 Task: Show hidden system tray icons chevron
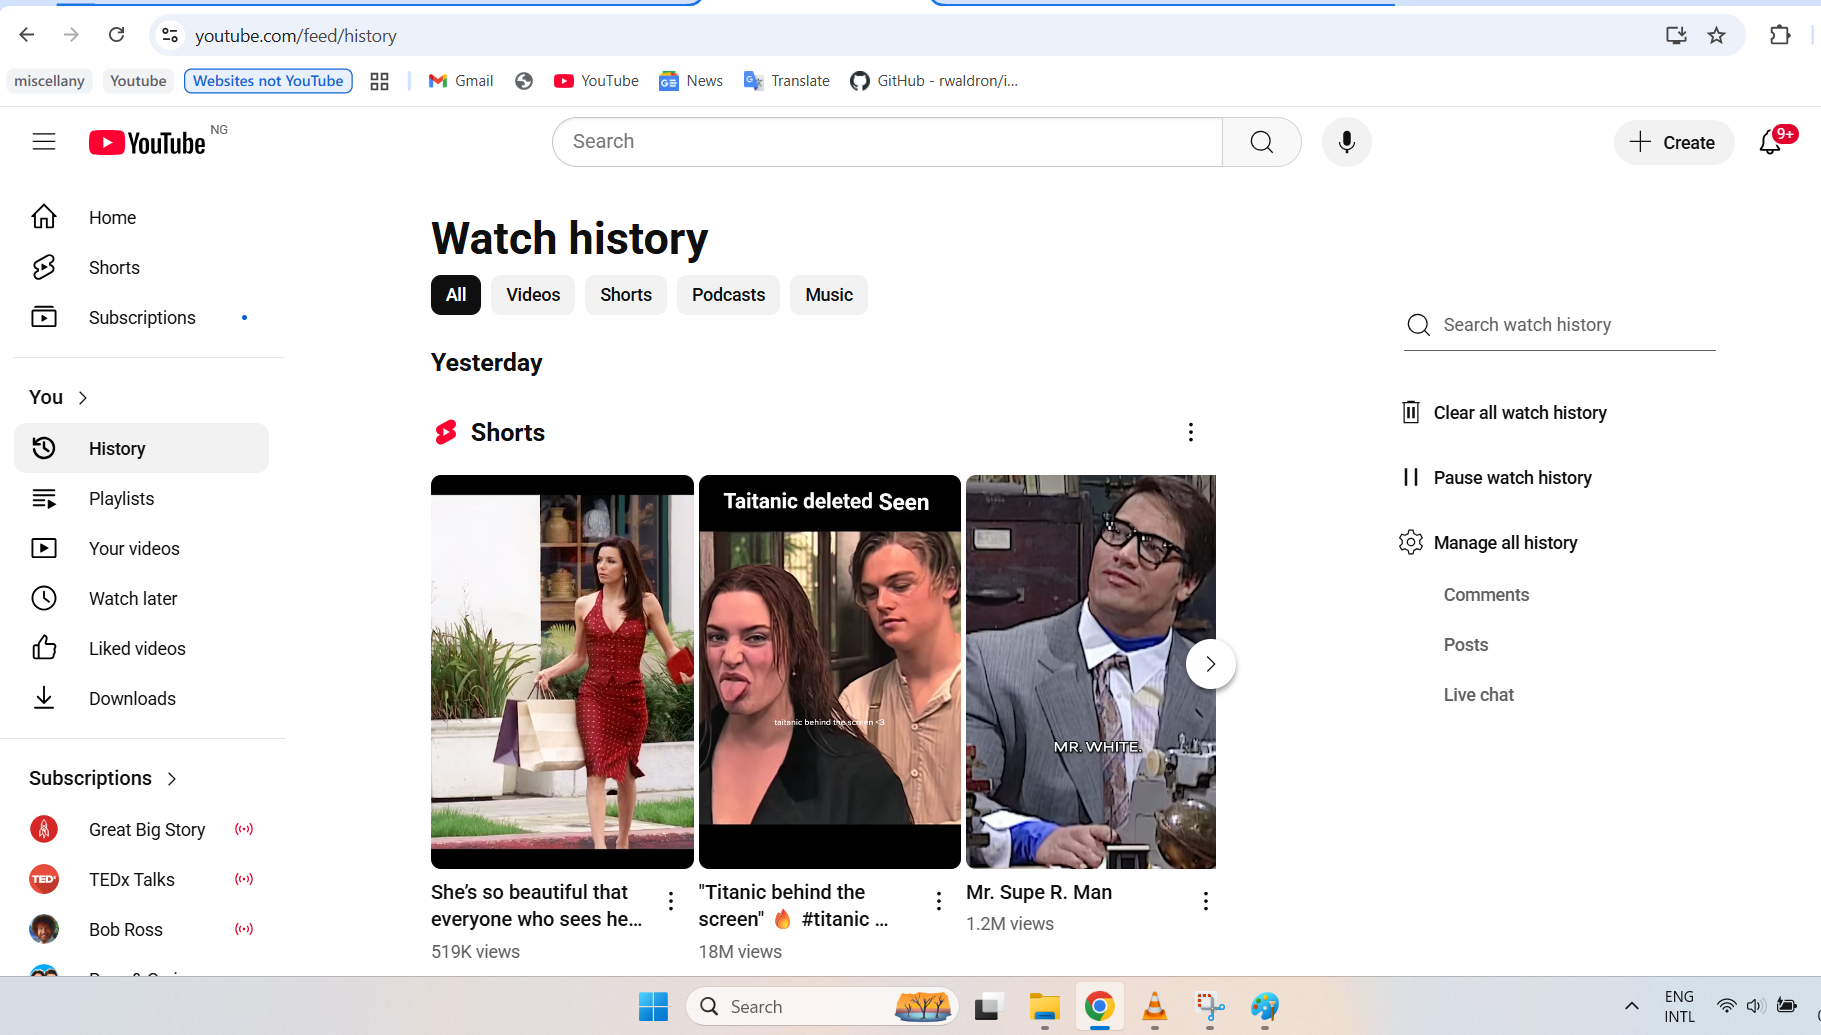(1630, 1006)
